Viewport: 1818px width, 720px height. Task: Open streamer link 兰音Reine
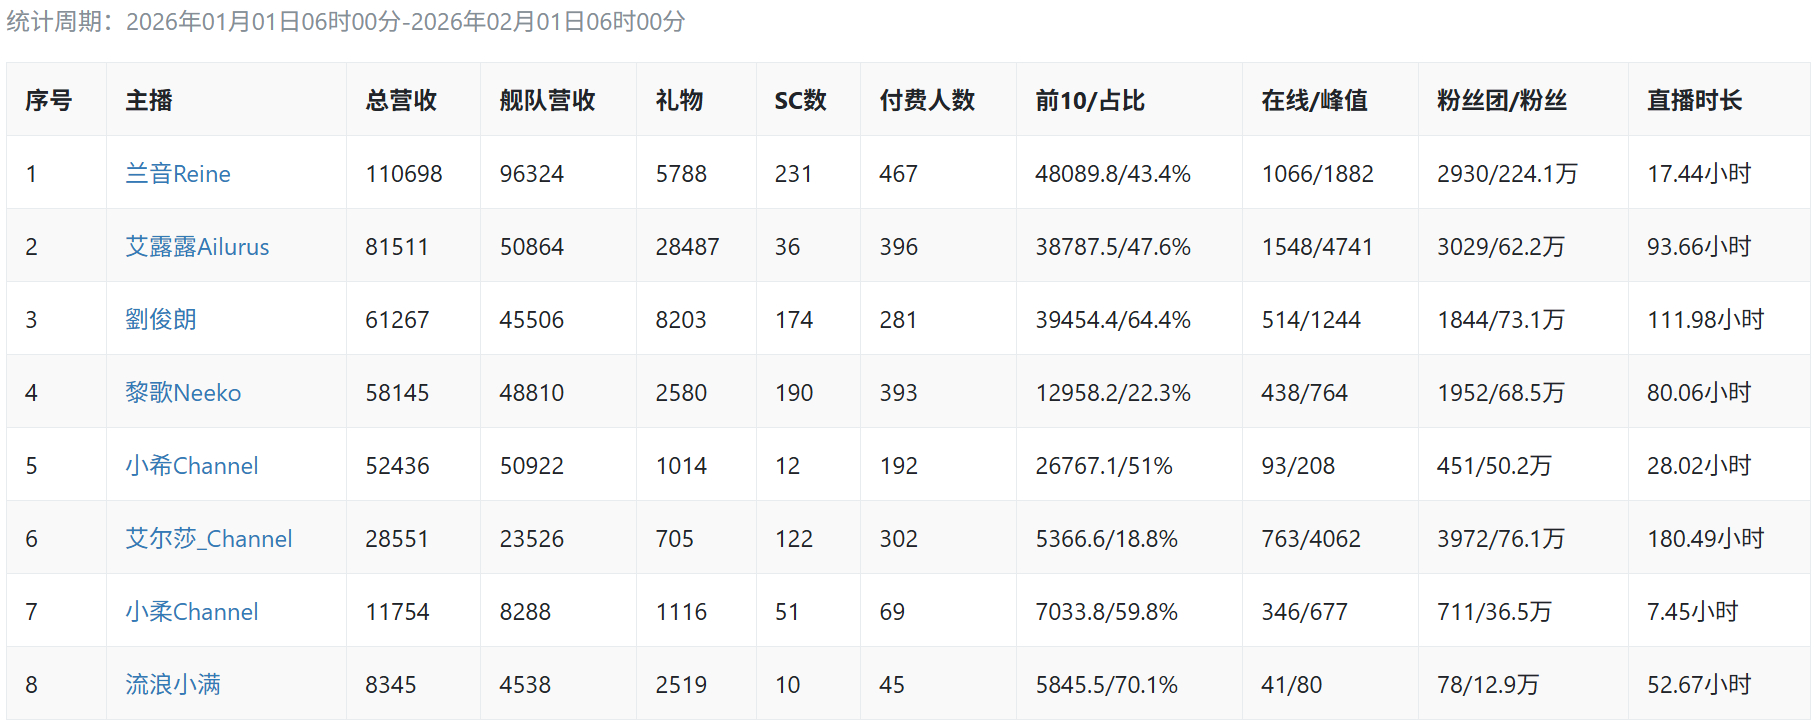178,174
